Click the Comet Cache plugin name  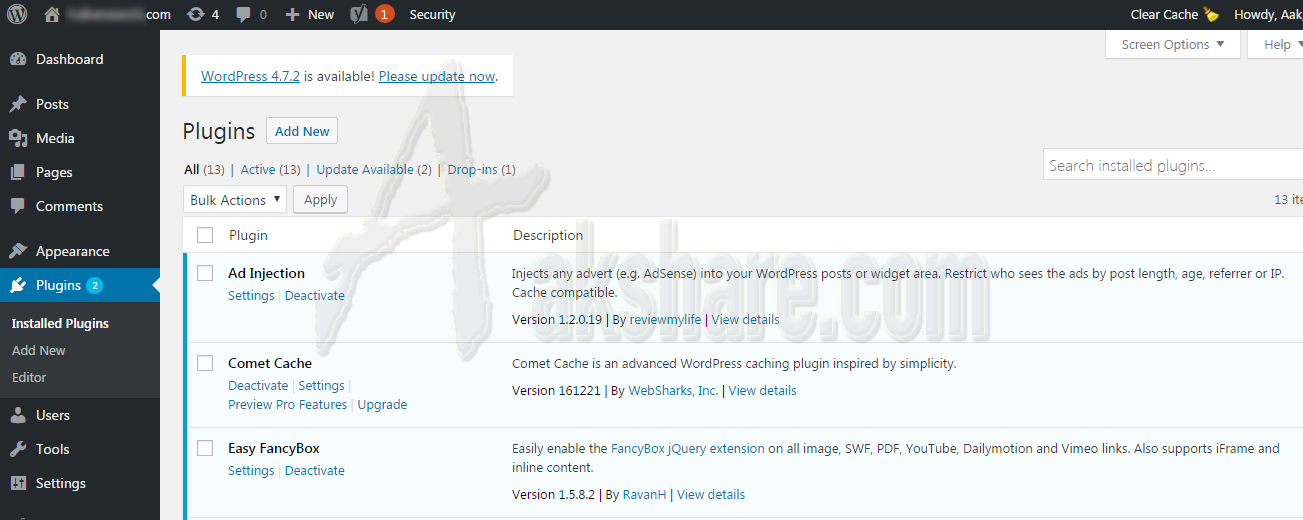tap(270, 363)
